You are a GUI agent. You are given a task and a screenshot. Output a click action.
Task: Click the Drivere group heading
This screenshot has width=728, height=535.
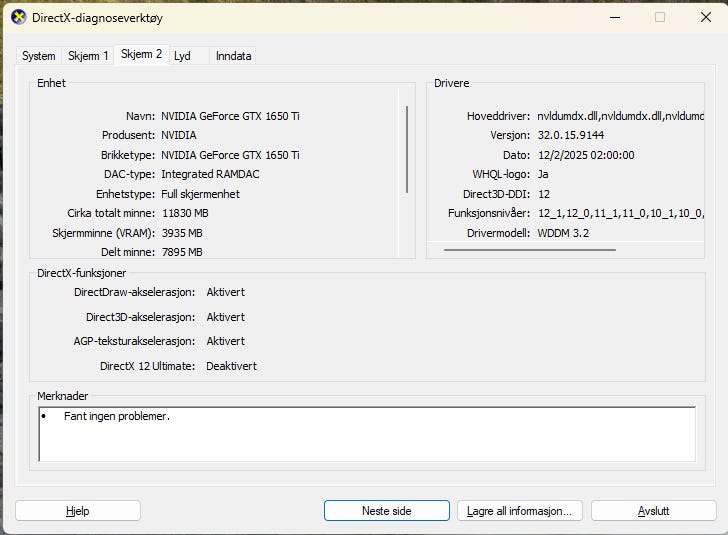pyautogui.click(x=451, y=83)
